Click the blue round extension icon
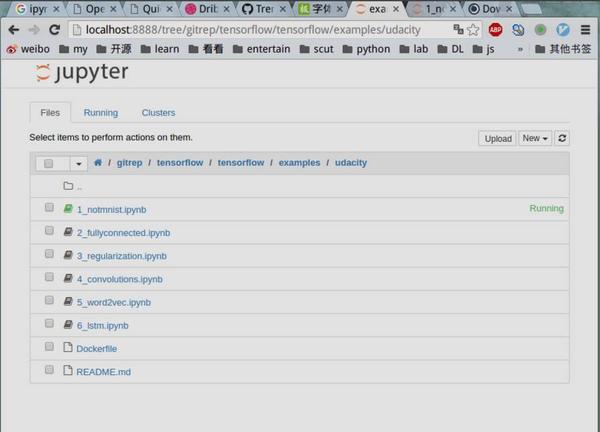 pyautogui.click(x=563, y=29)
